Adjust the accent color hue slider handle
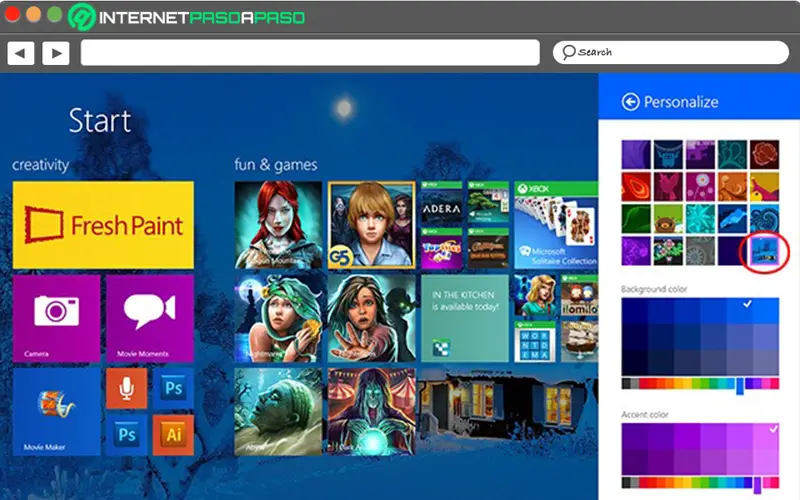Screen dimensions: 800x500 coord(758,484)
